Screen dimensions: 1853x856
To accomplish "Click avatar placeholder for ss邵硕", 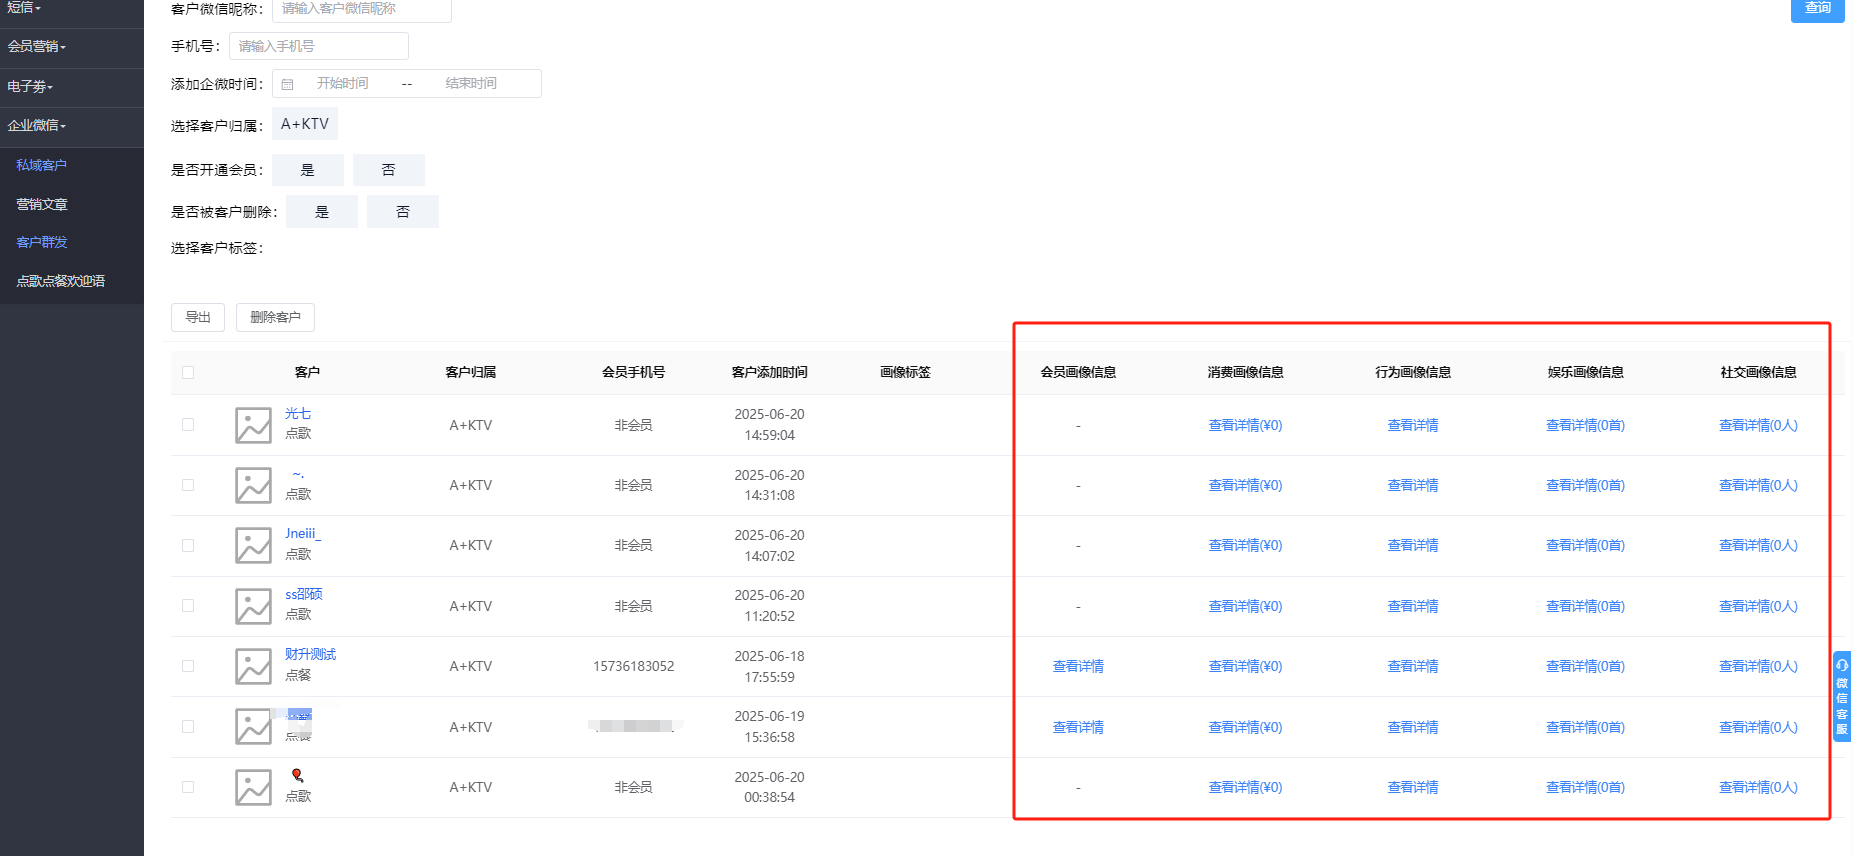I will (x=253, y=606).
